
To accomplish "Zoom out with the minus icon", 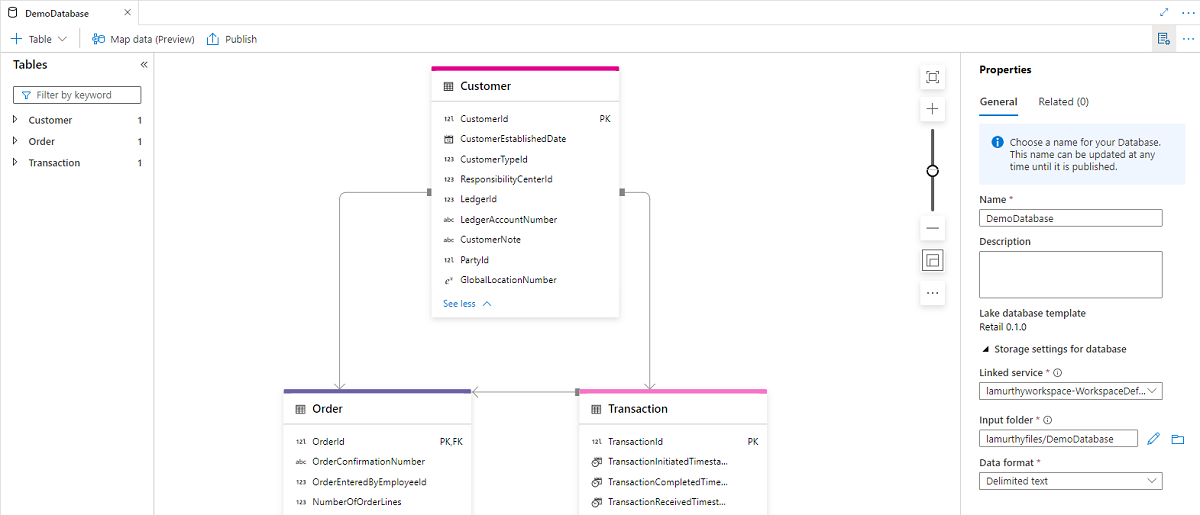I will (x=933, y=228).
